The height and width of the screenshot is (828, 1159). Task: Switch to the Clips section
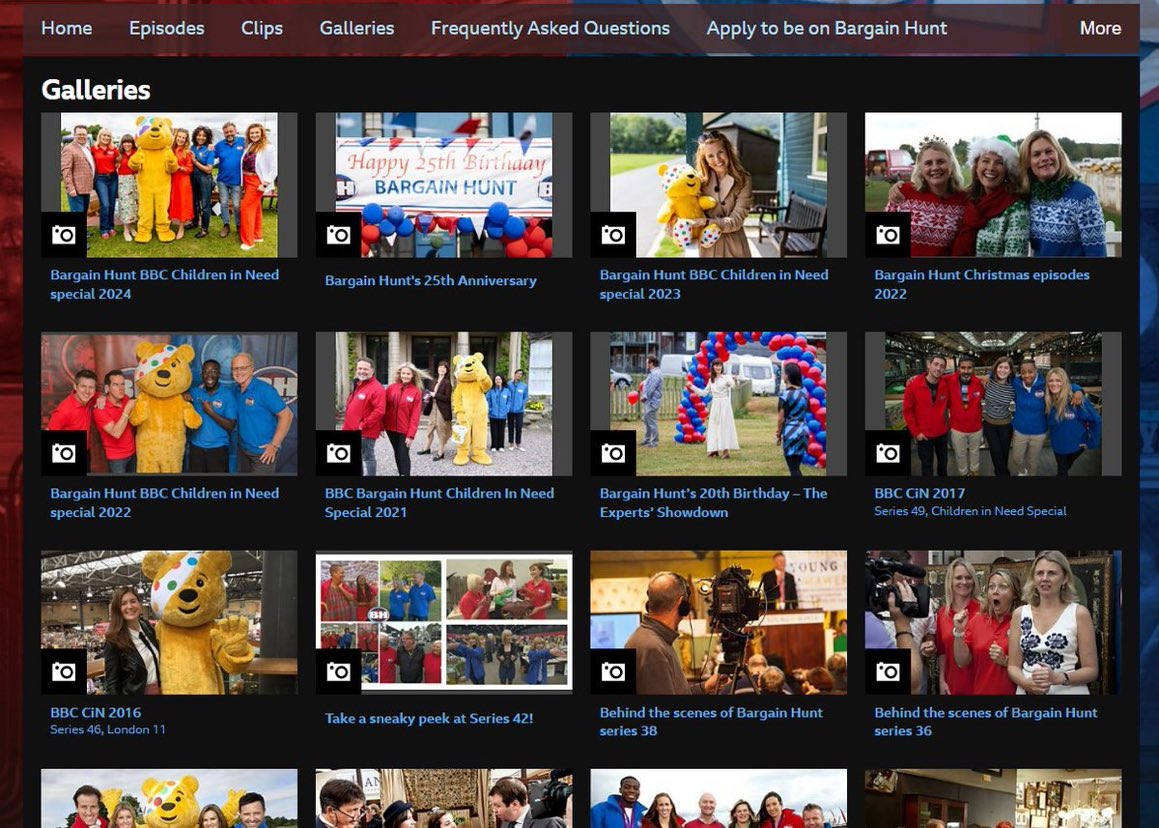262,28
